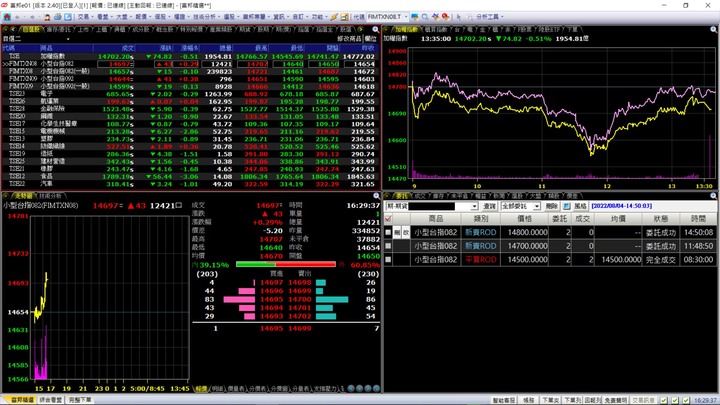This screenshot has width=720, height=405.
Task: Open the 分析工具 menu dropdown
Action: (489, 17)
